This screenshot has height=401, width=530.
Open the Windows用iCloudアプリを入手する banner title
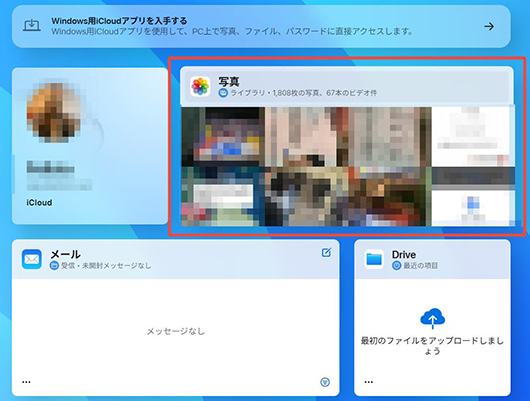coord(119,21)
